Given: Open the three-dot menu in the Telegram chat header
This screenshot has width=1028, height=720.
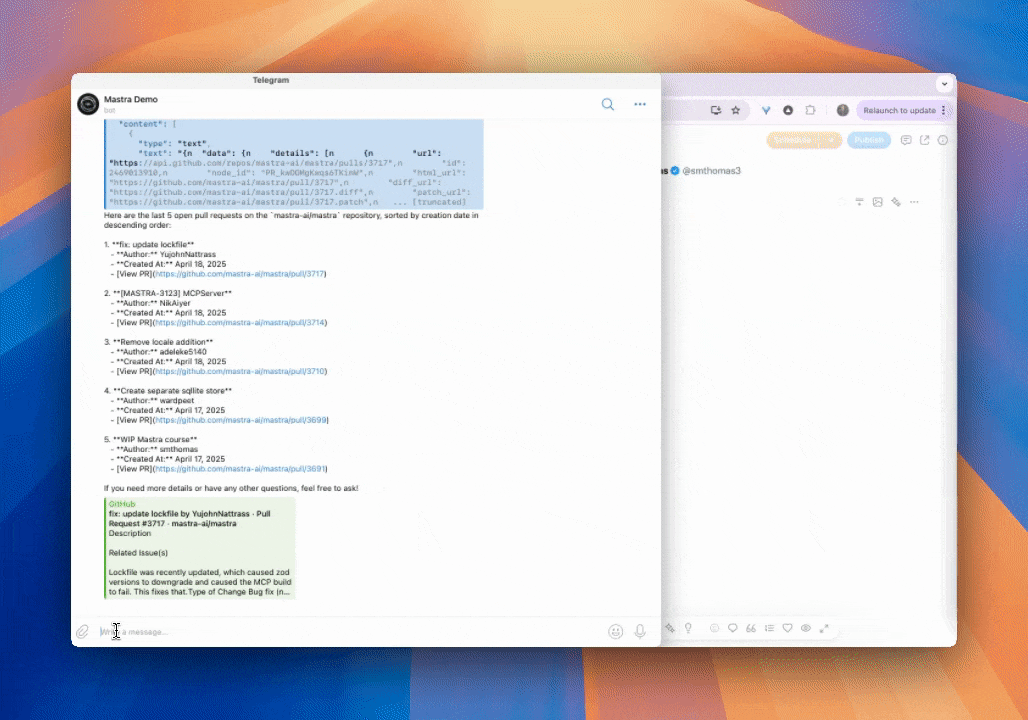Looking at the screenshot, I should click(x=640, y=104).
